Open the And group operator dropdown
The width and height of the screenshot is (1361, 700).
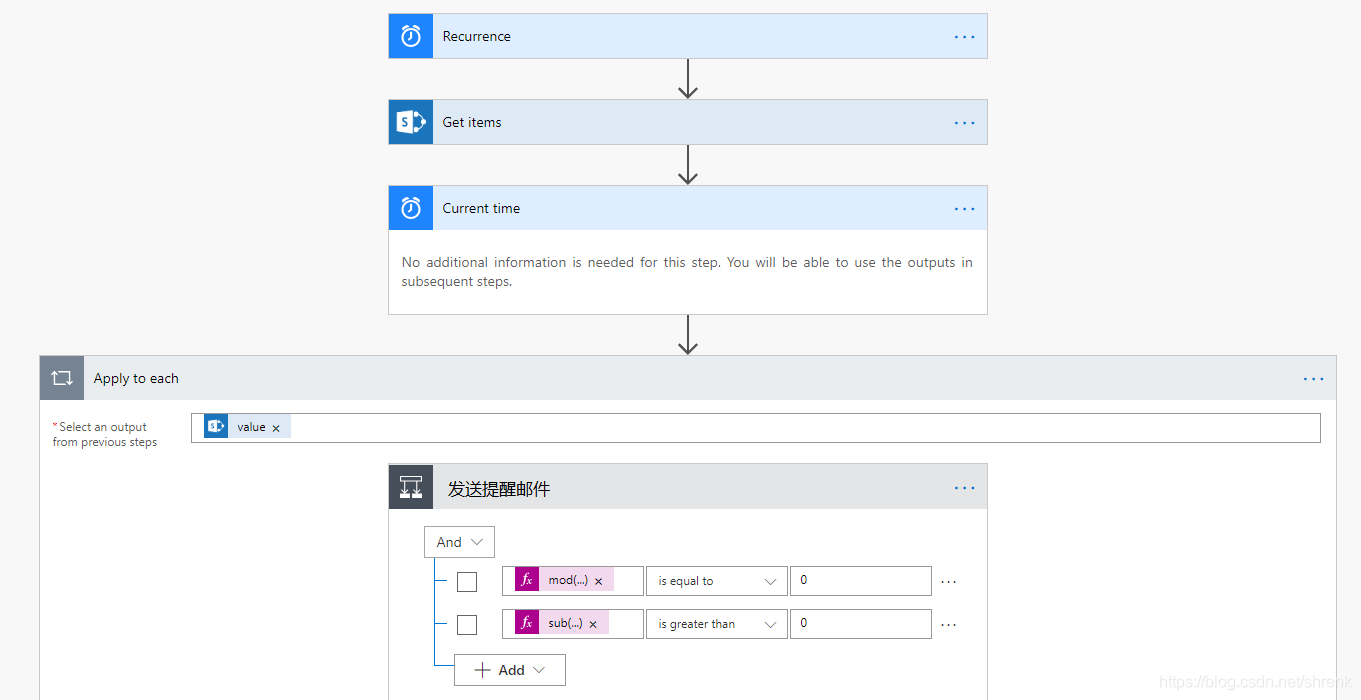[x=459, y=542]
